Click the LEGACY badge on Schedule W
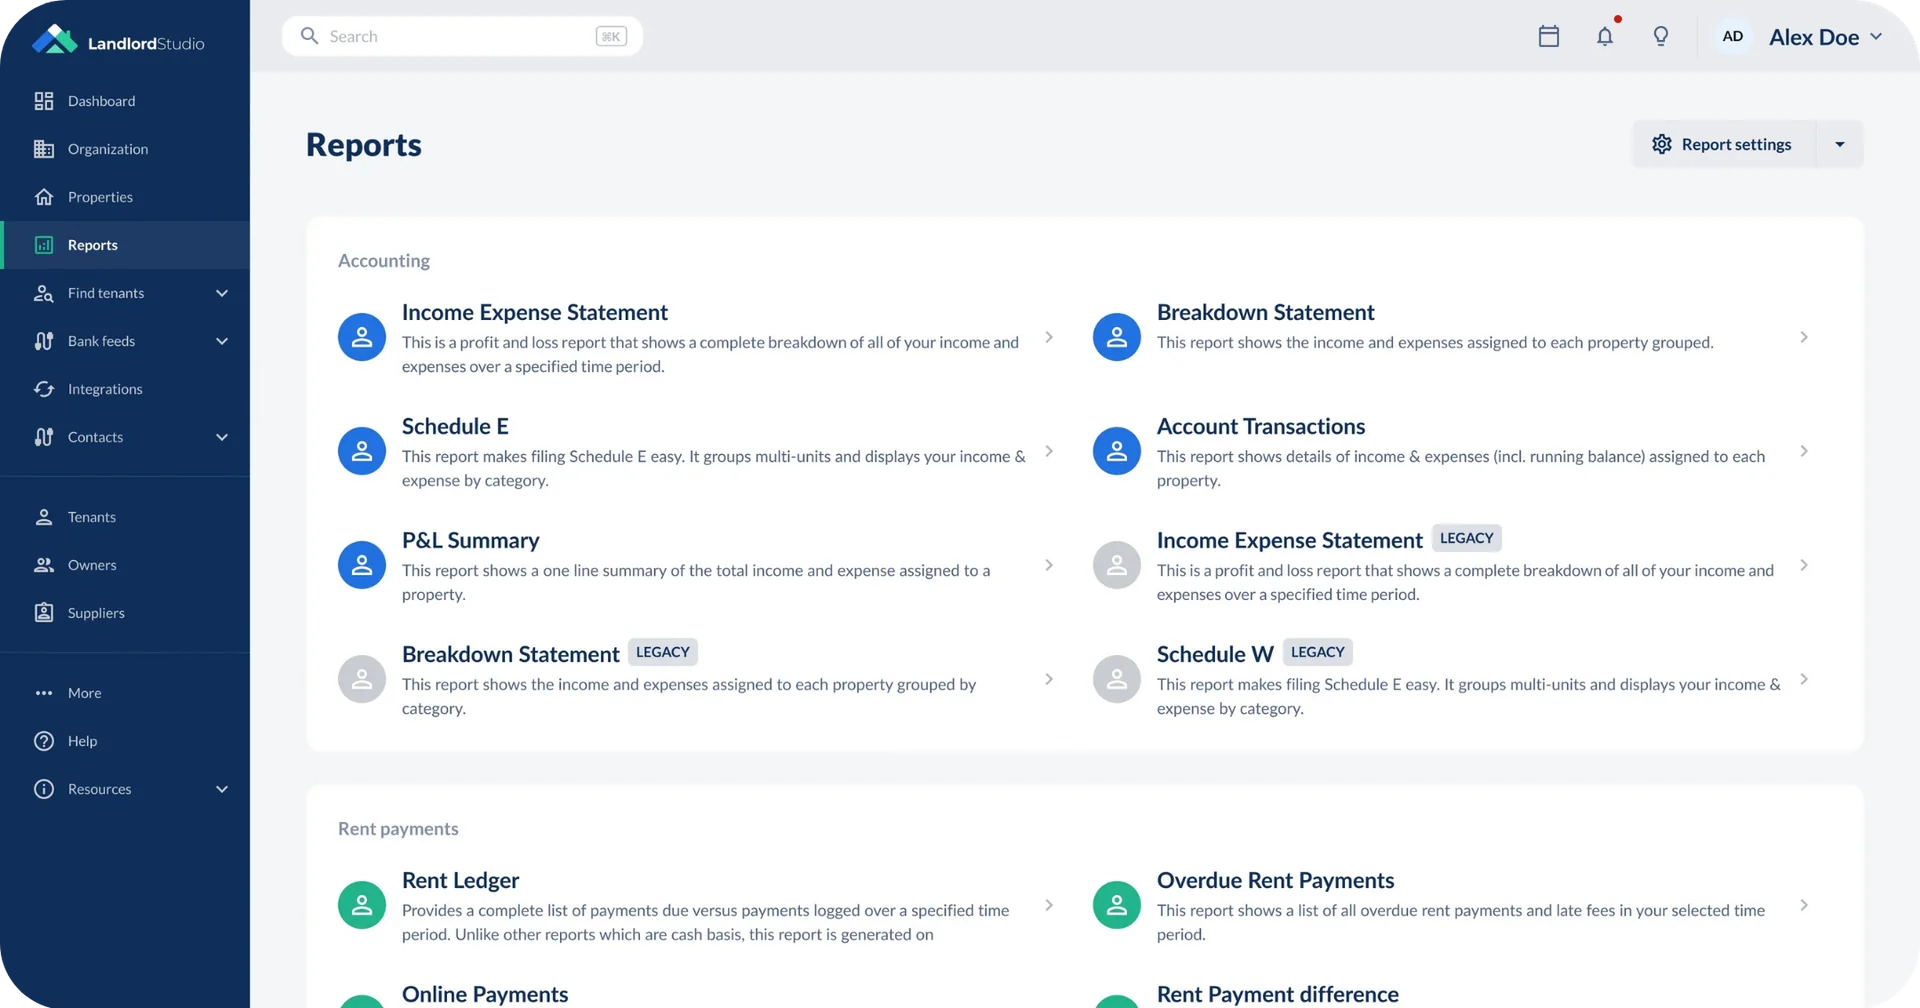This screenshot has height=1008, width=1920. (1317, 652)
